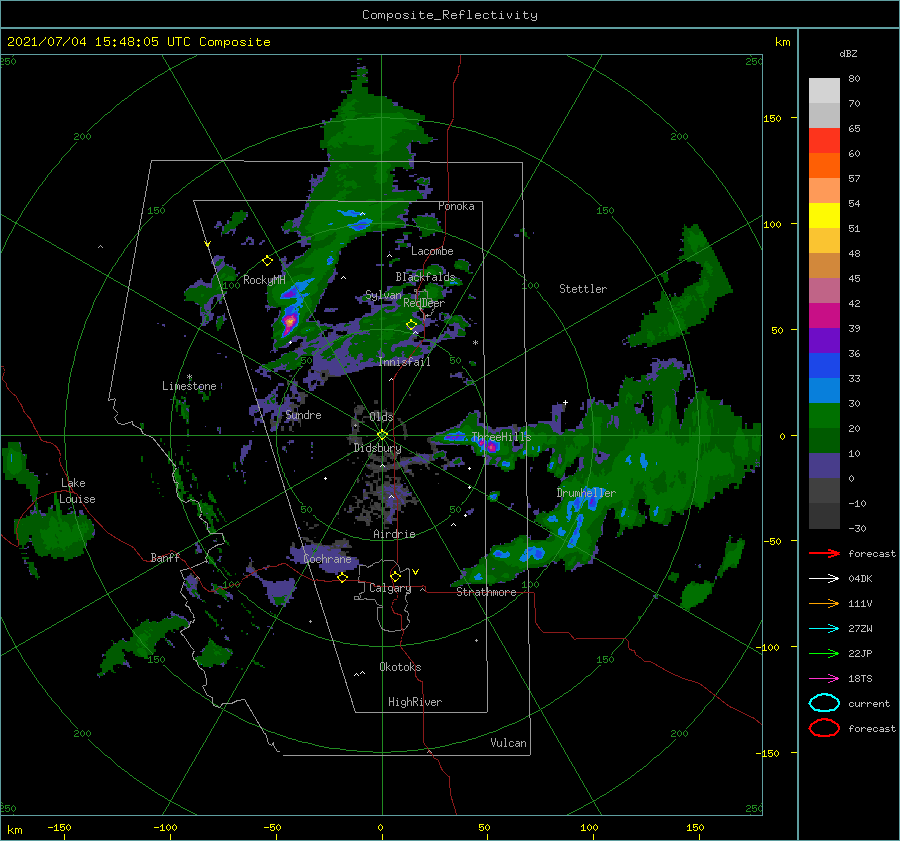Pick the light blue 33 dBZ swatch

point(824,390)
